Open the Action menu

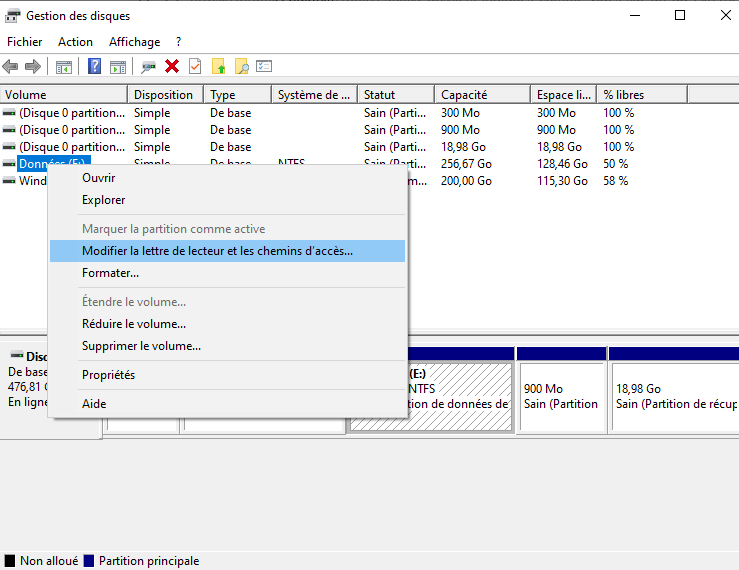tap(75, 42)
